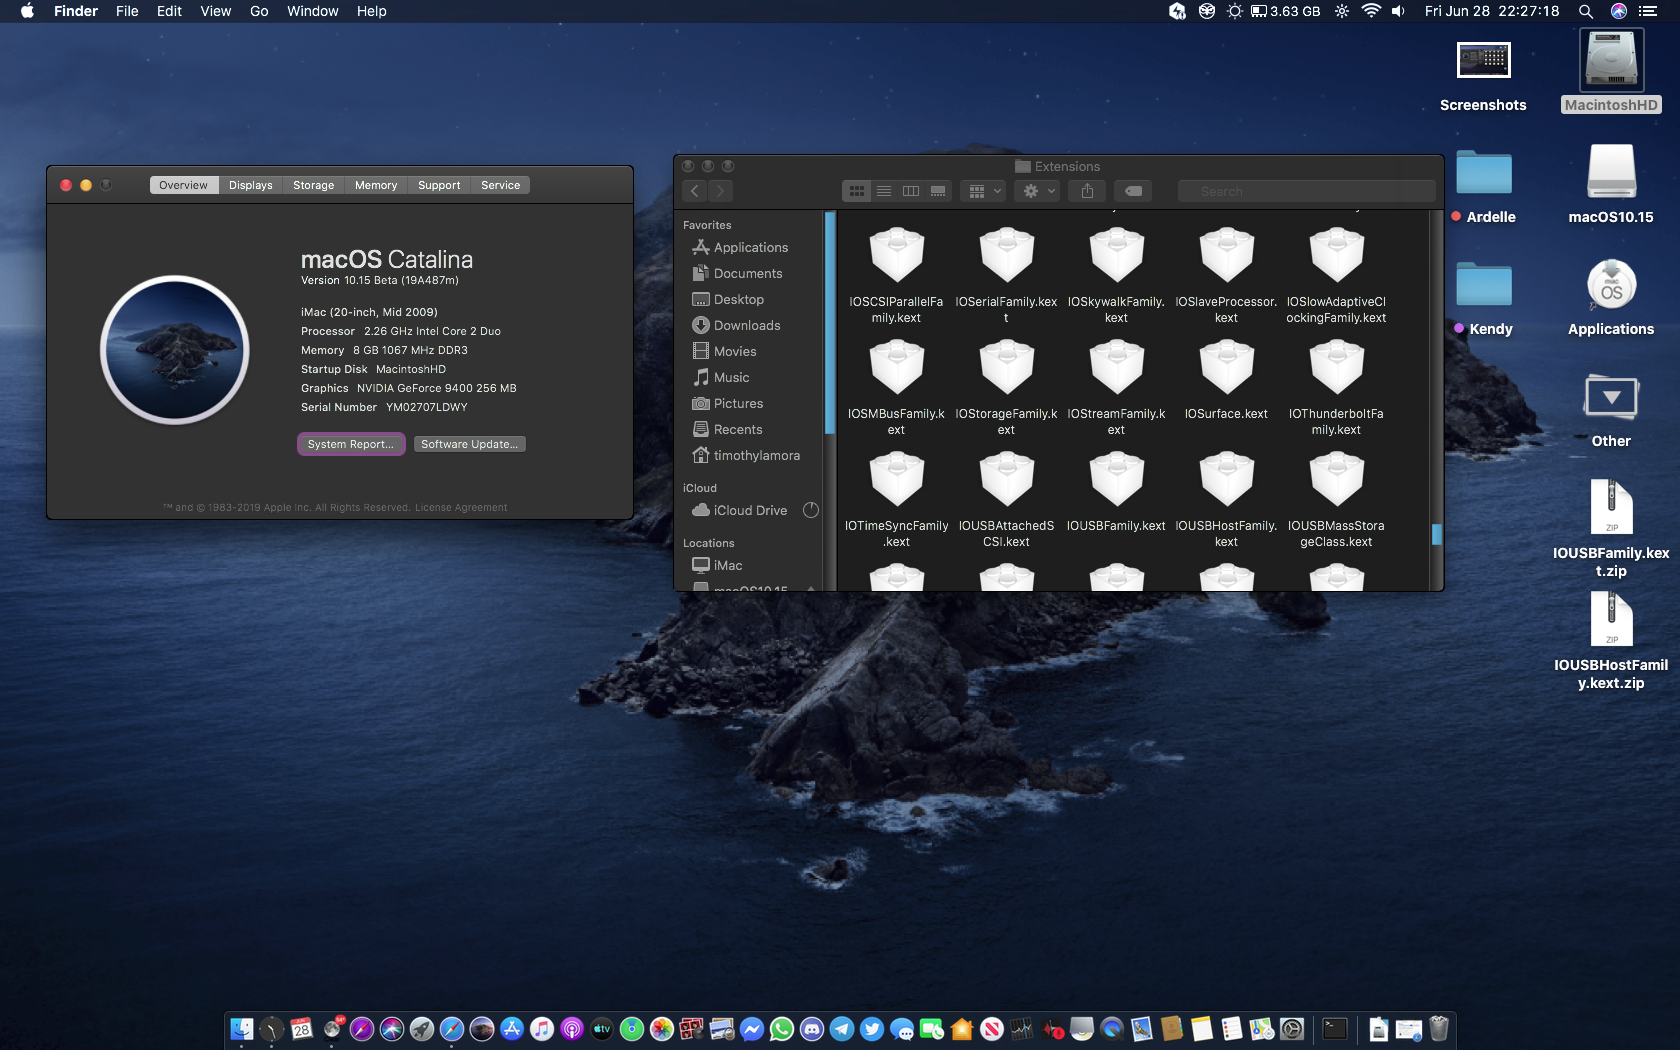Switch to the Service tab
This screenshot has height=1050, width=1680.
click(500, 185)
